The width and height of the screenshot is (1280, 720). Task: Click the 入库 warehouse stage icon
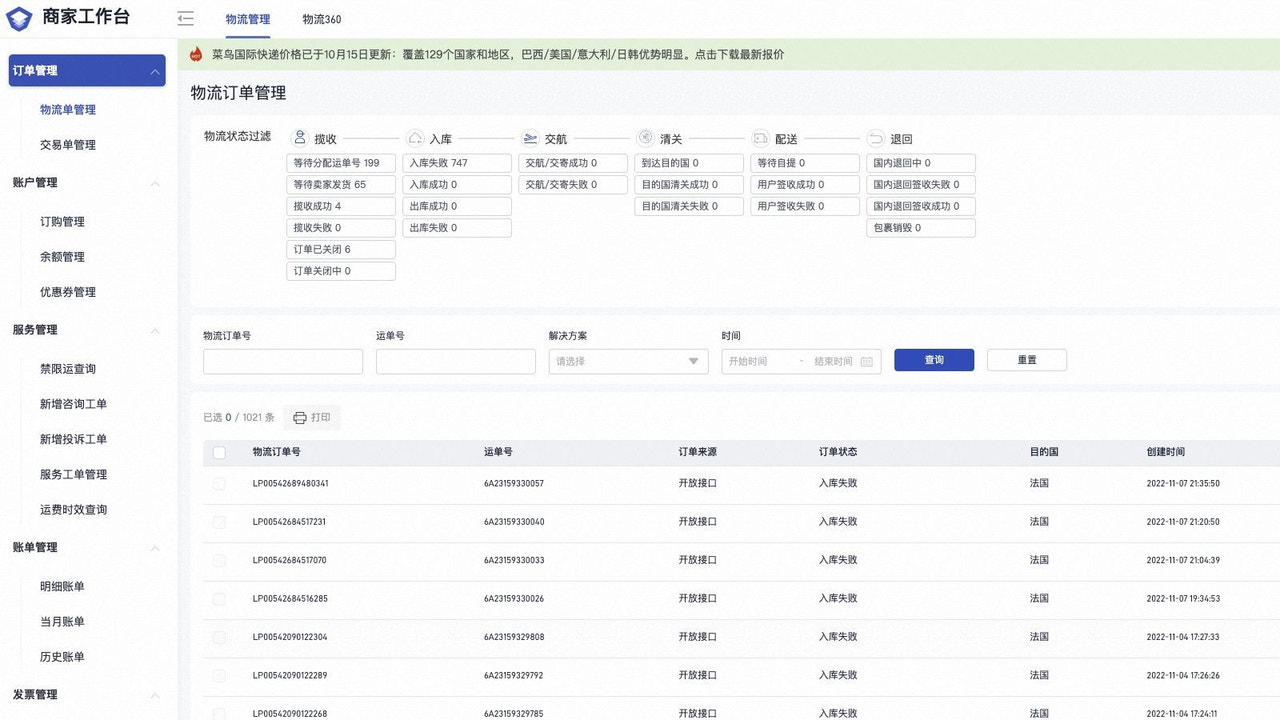[x=415, y=138]
